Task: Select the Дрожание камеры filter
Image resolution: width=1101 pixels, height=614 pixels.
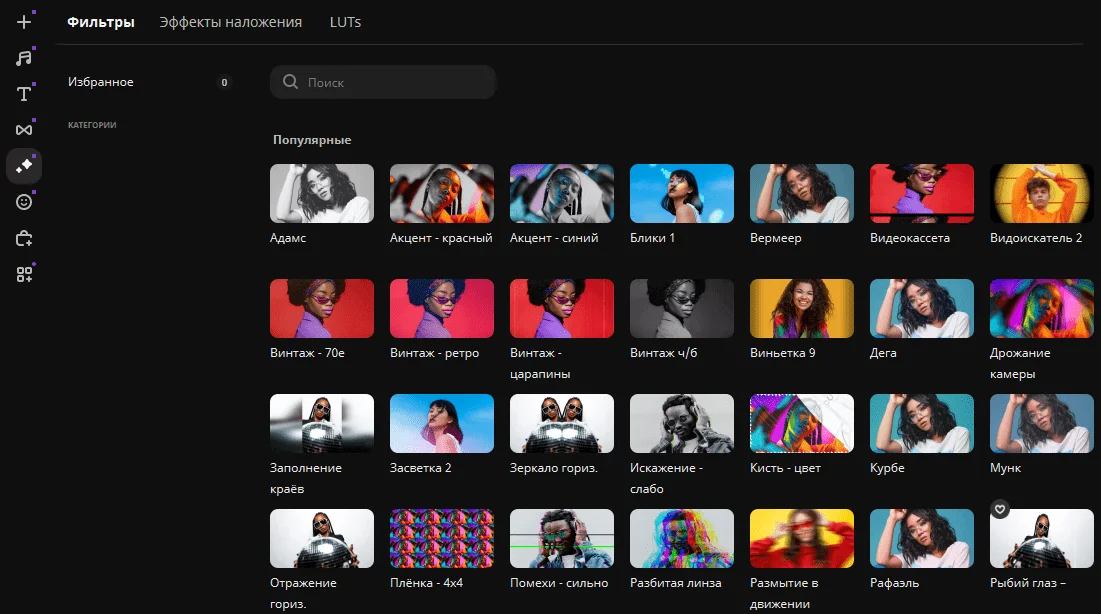Action: (1042, 308)
